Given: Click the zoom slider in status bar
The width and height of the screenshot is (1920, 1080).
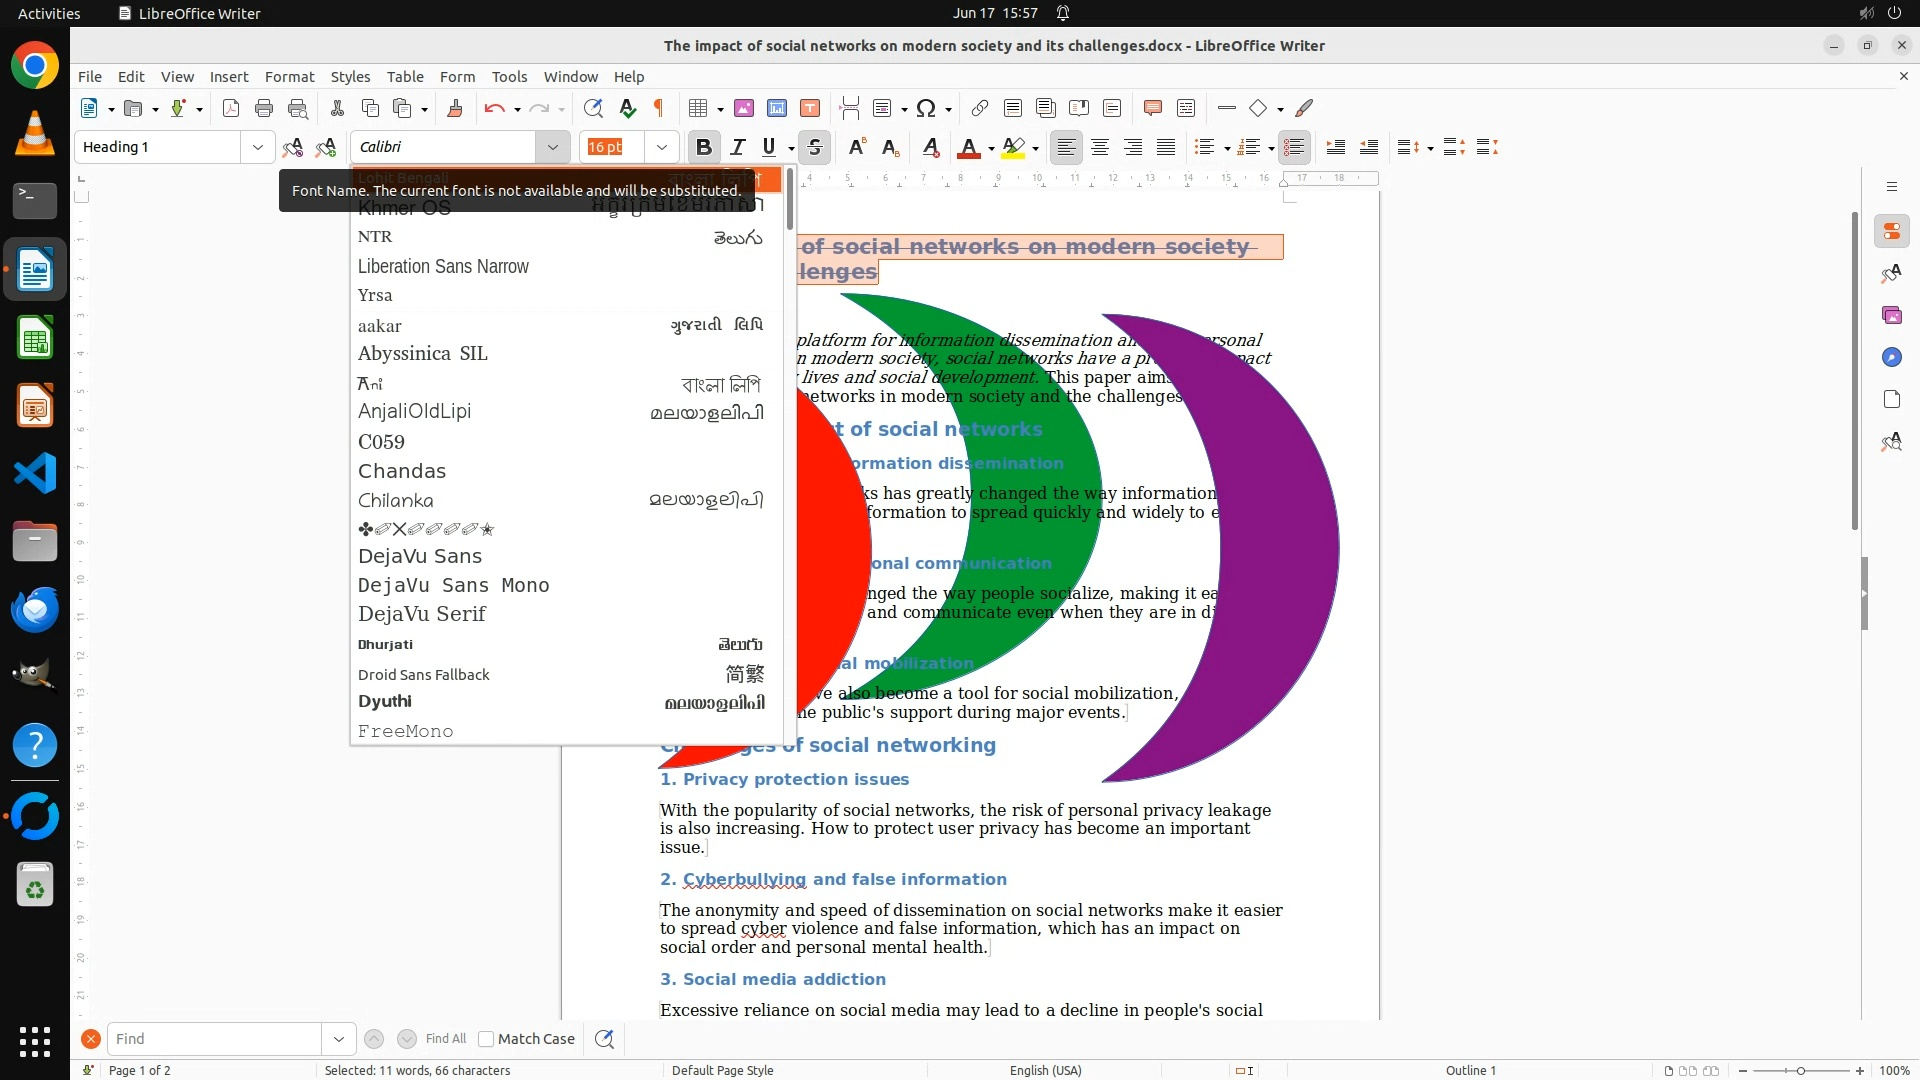Looking at the screenshot, I should click(x=1800, y=1070).
